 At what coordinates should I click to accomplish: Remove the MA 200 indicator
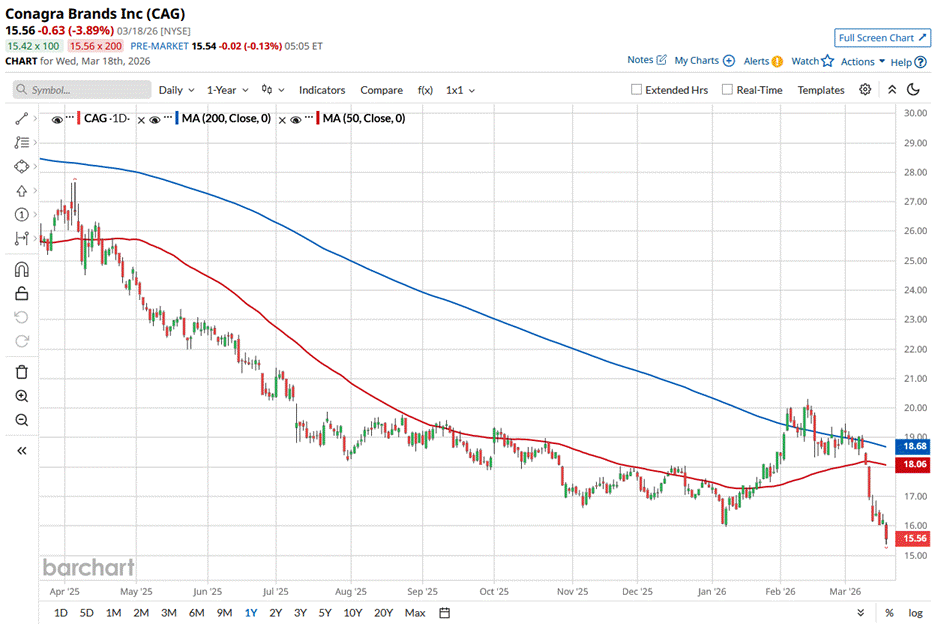[141, 121]
